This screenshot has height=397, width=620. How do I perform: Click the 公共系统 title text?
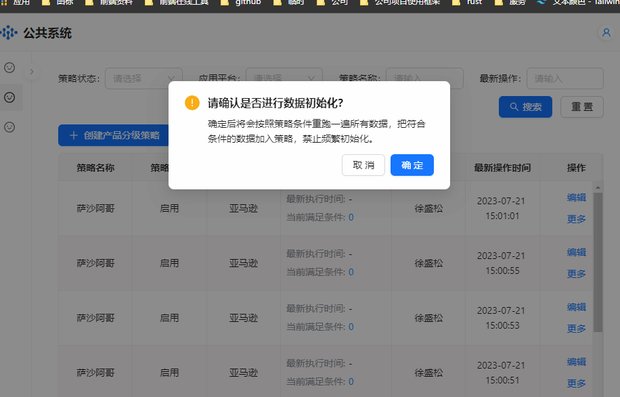[x=47, y=33]
